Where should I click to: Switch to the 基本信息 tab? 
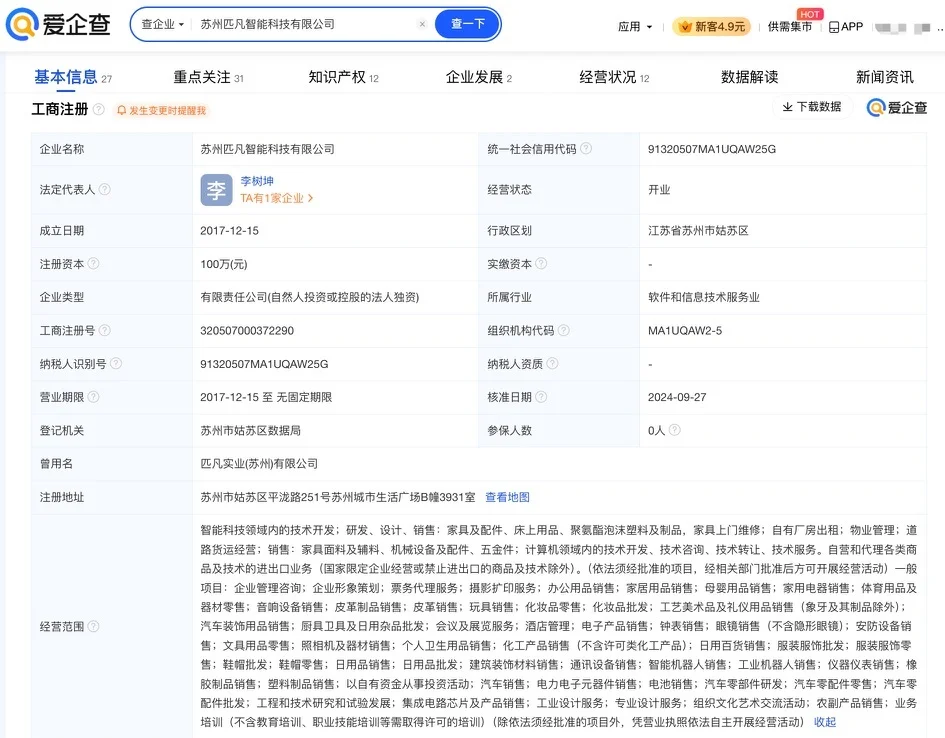(72, 77)
